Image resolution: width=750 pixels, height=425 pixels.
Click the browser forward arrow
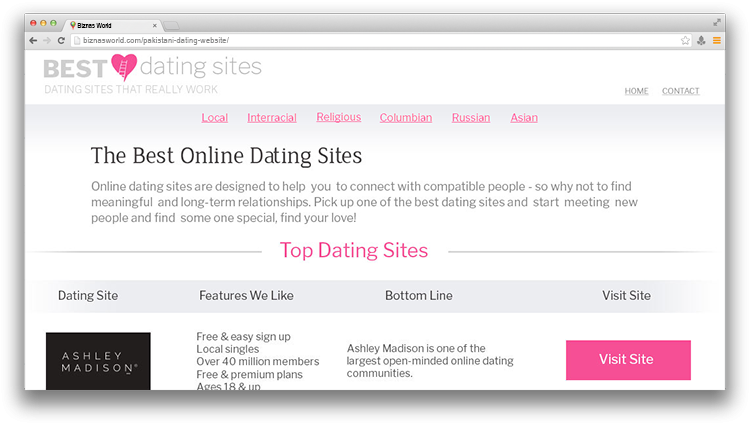(x=47, y=41)
